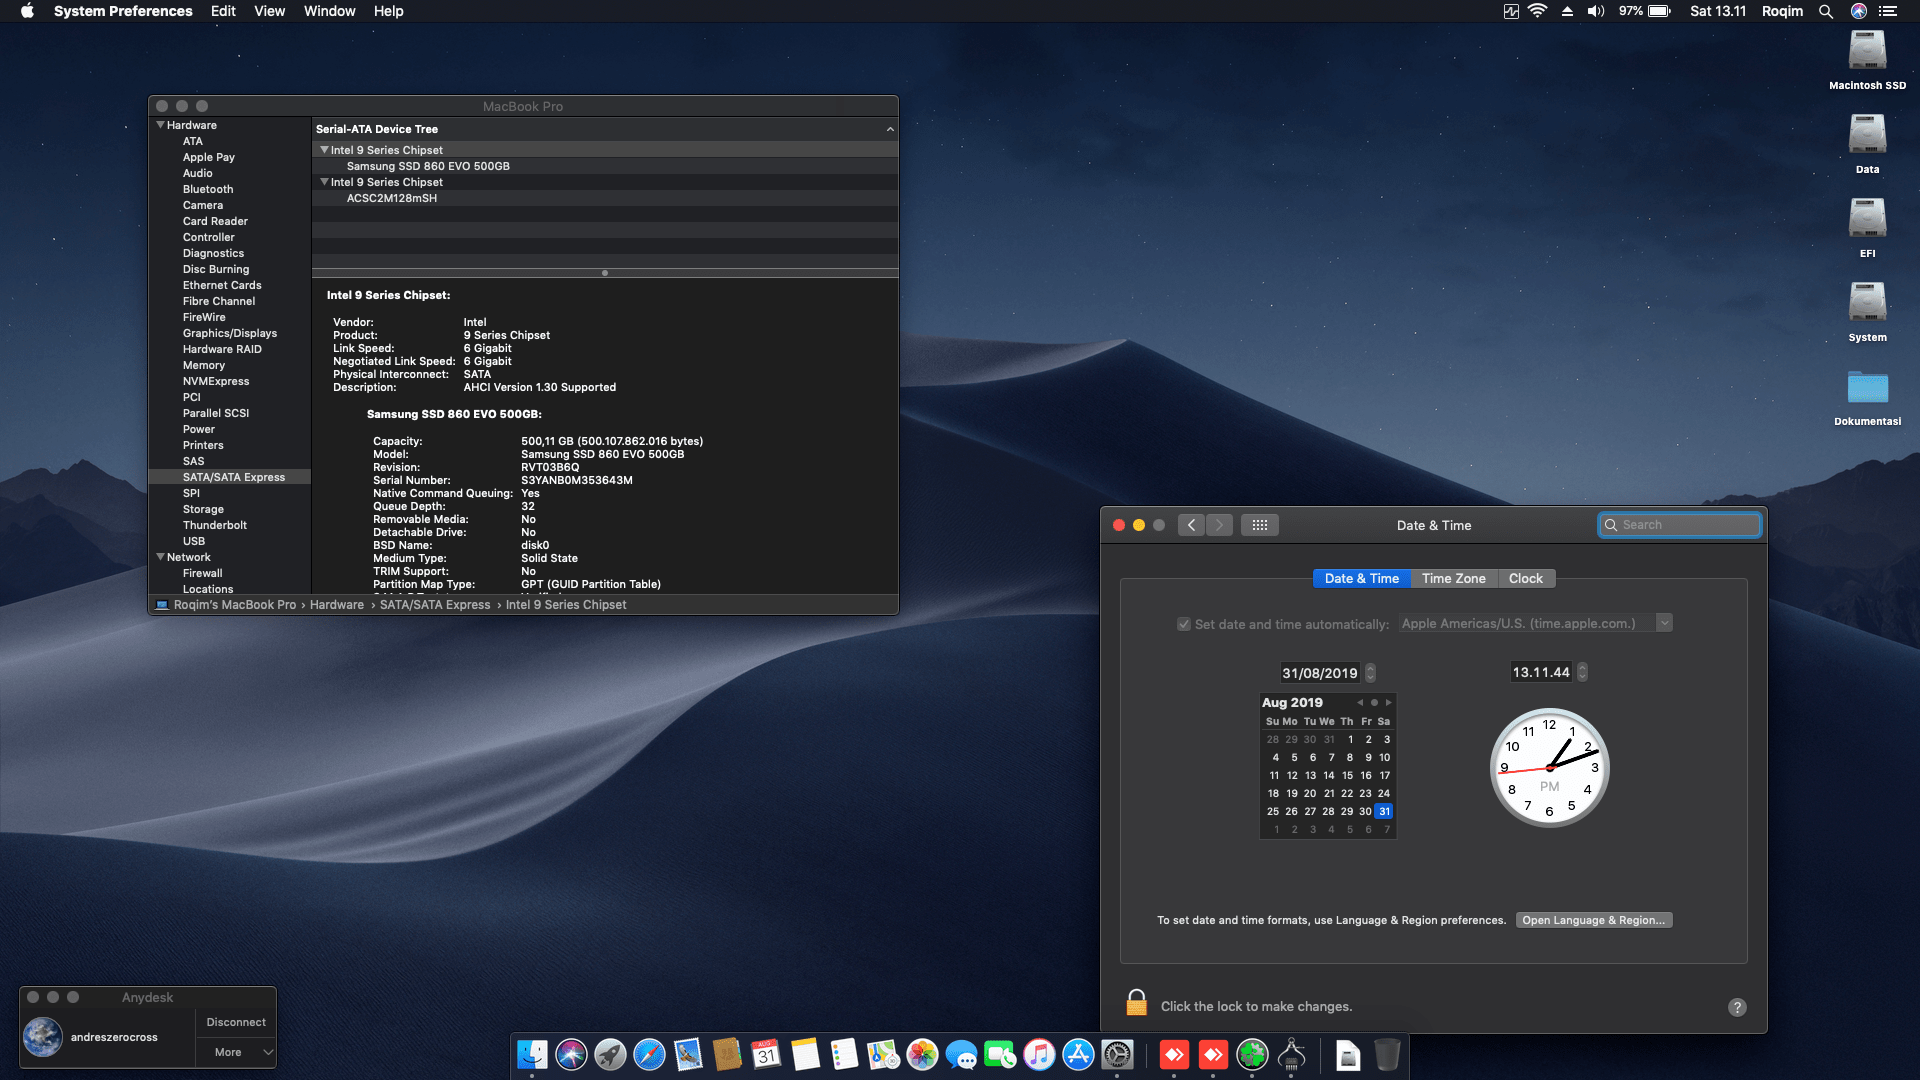Collapse the Serial-ATA Device Tree header chevron
Image resolution: width=1920 pixels, height=1080 pixels.
click(x=890, y=129)
